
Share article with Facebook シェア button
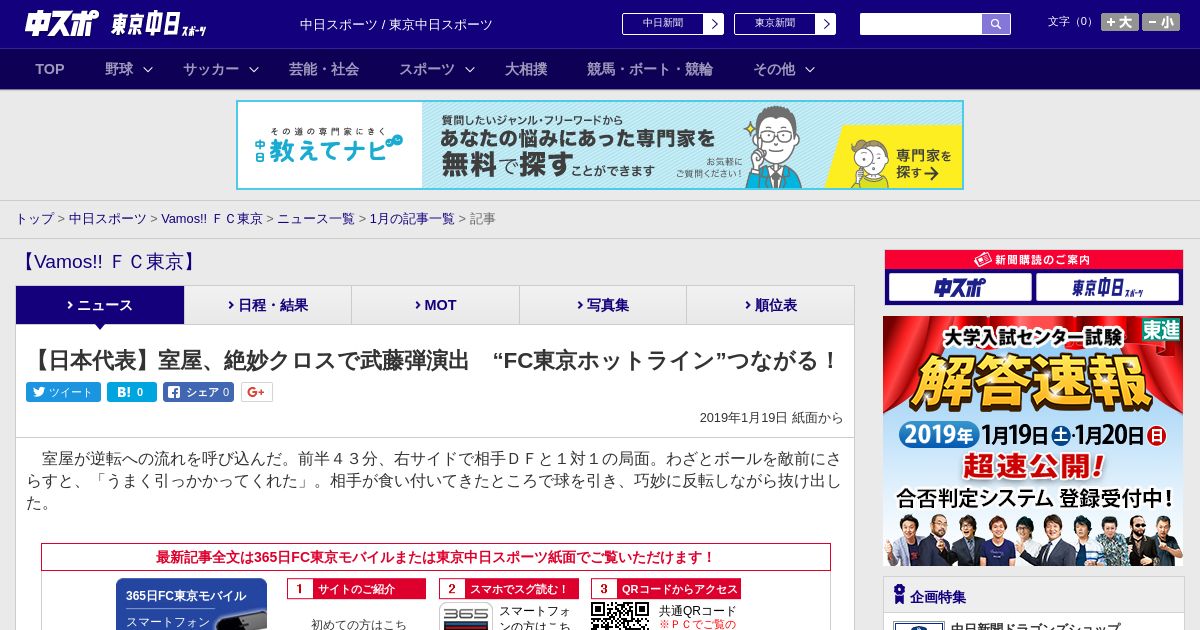(x=198, y=392)
